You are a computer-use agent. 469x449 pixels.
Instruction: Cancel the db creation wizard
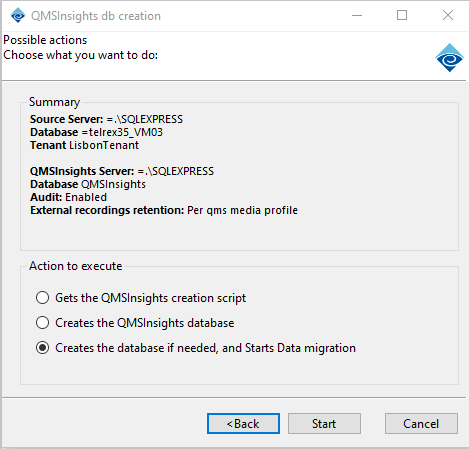coord(421,424)
